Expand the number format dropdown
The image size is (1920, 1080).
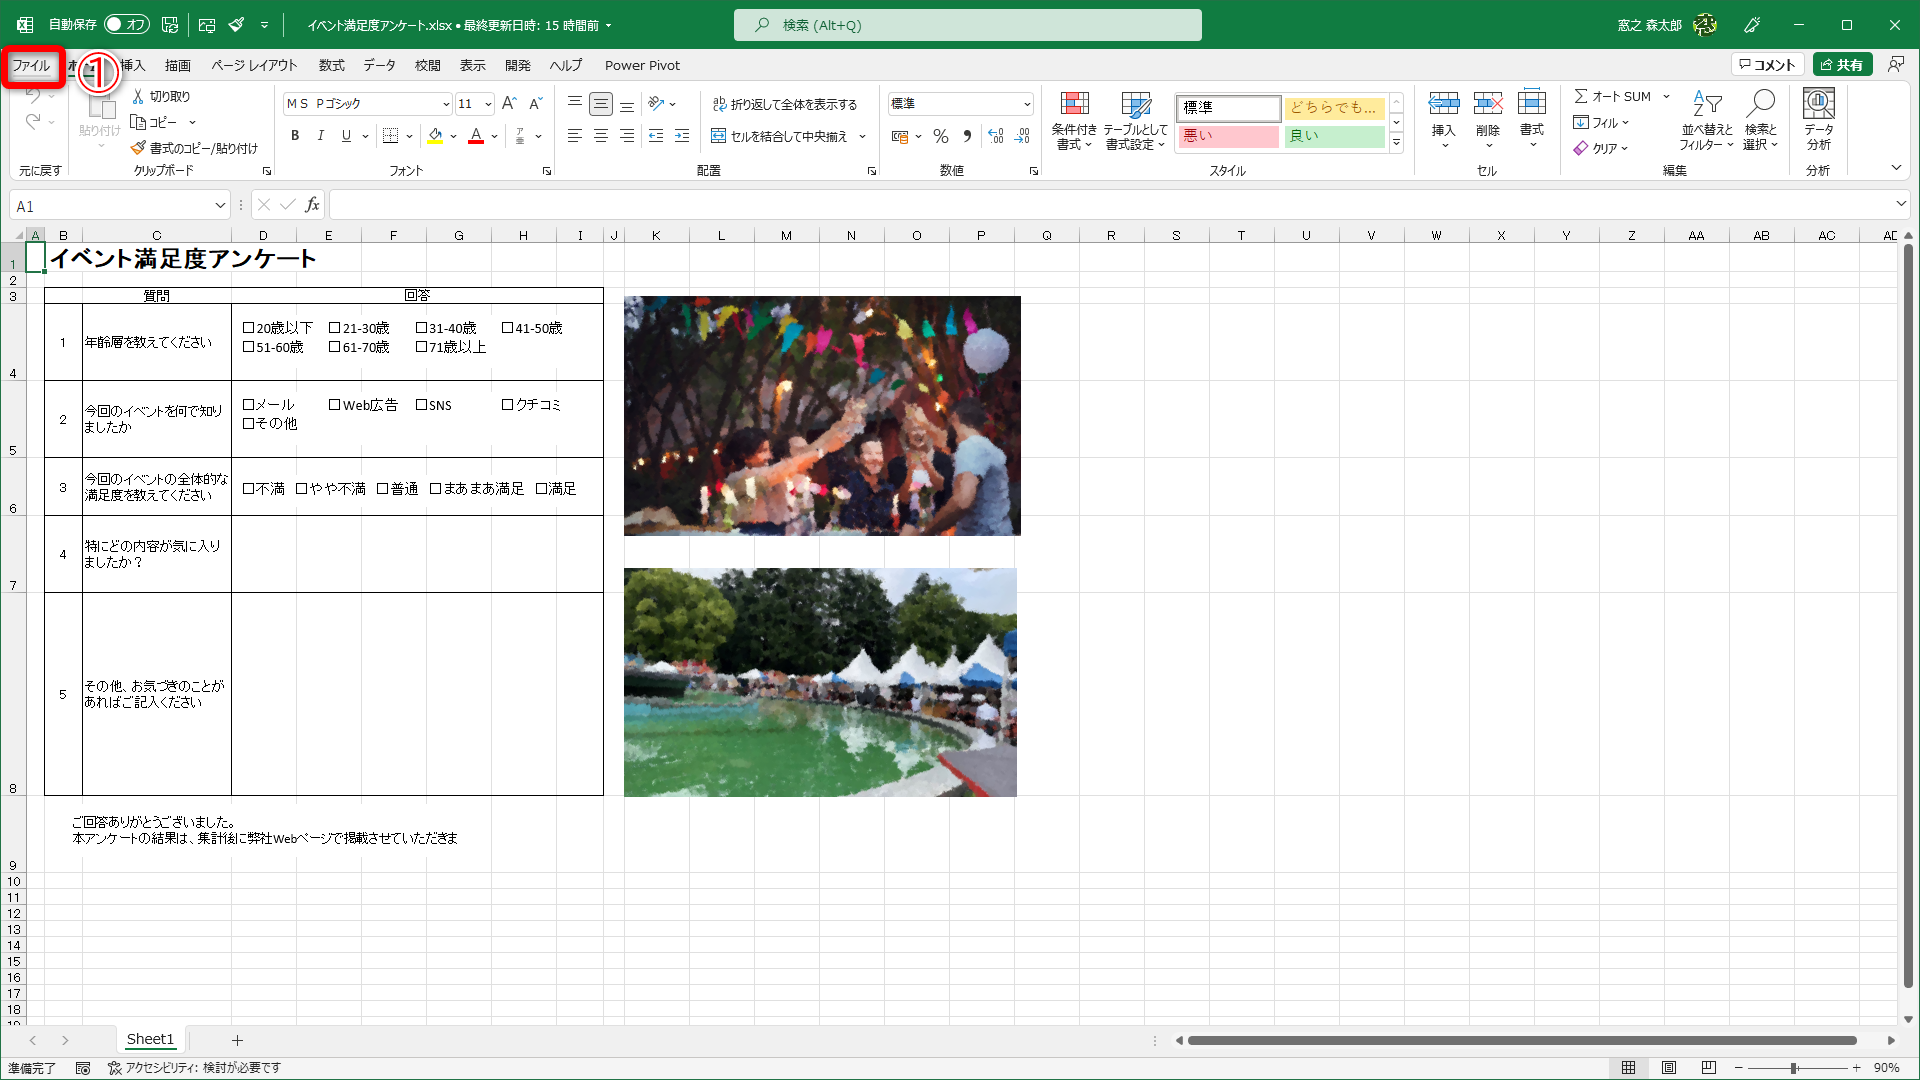coord(1027,104)
